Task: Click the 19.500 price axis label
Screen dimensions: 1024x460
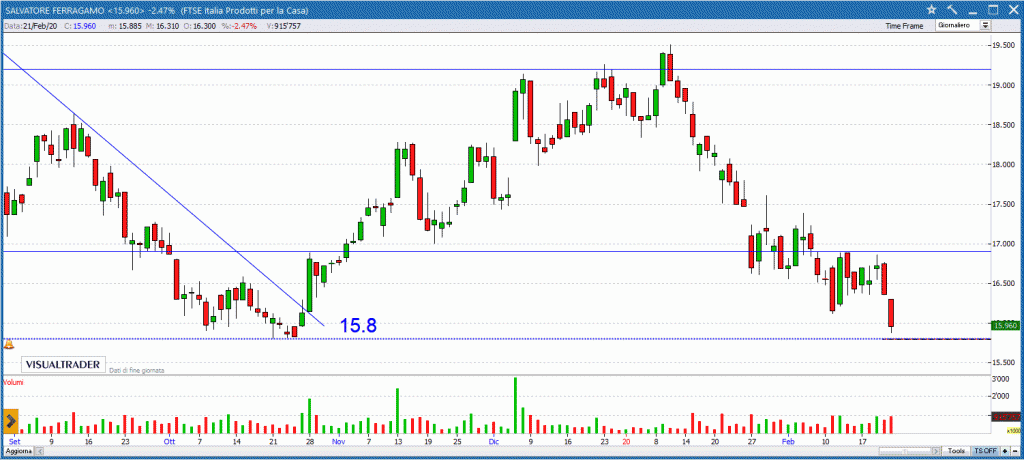Action: (1004, 46)
